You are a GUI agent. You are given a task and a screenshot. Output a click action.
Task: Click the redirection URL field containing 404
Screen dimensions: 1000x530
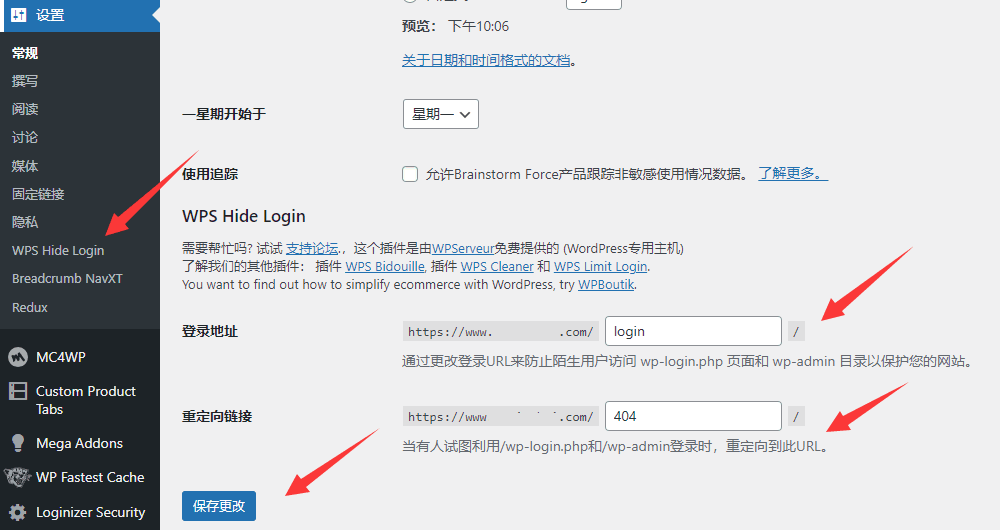(693, 416)
